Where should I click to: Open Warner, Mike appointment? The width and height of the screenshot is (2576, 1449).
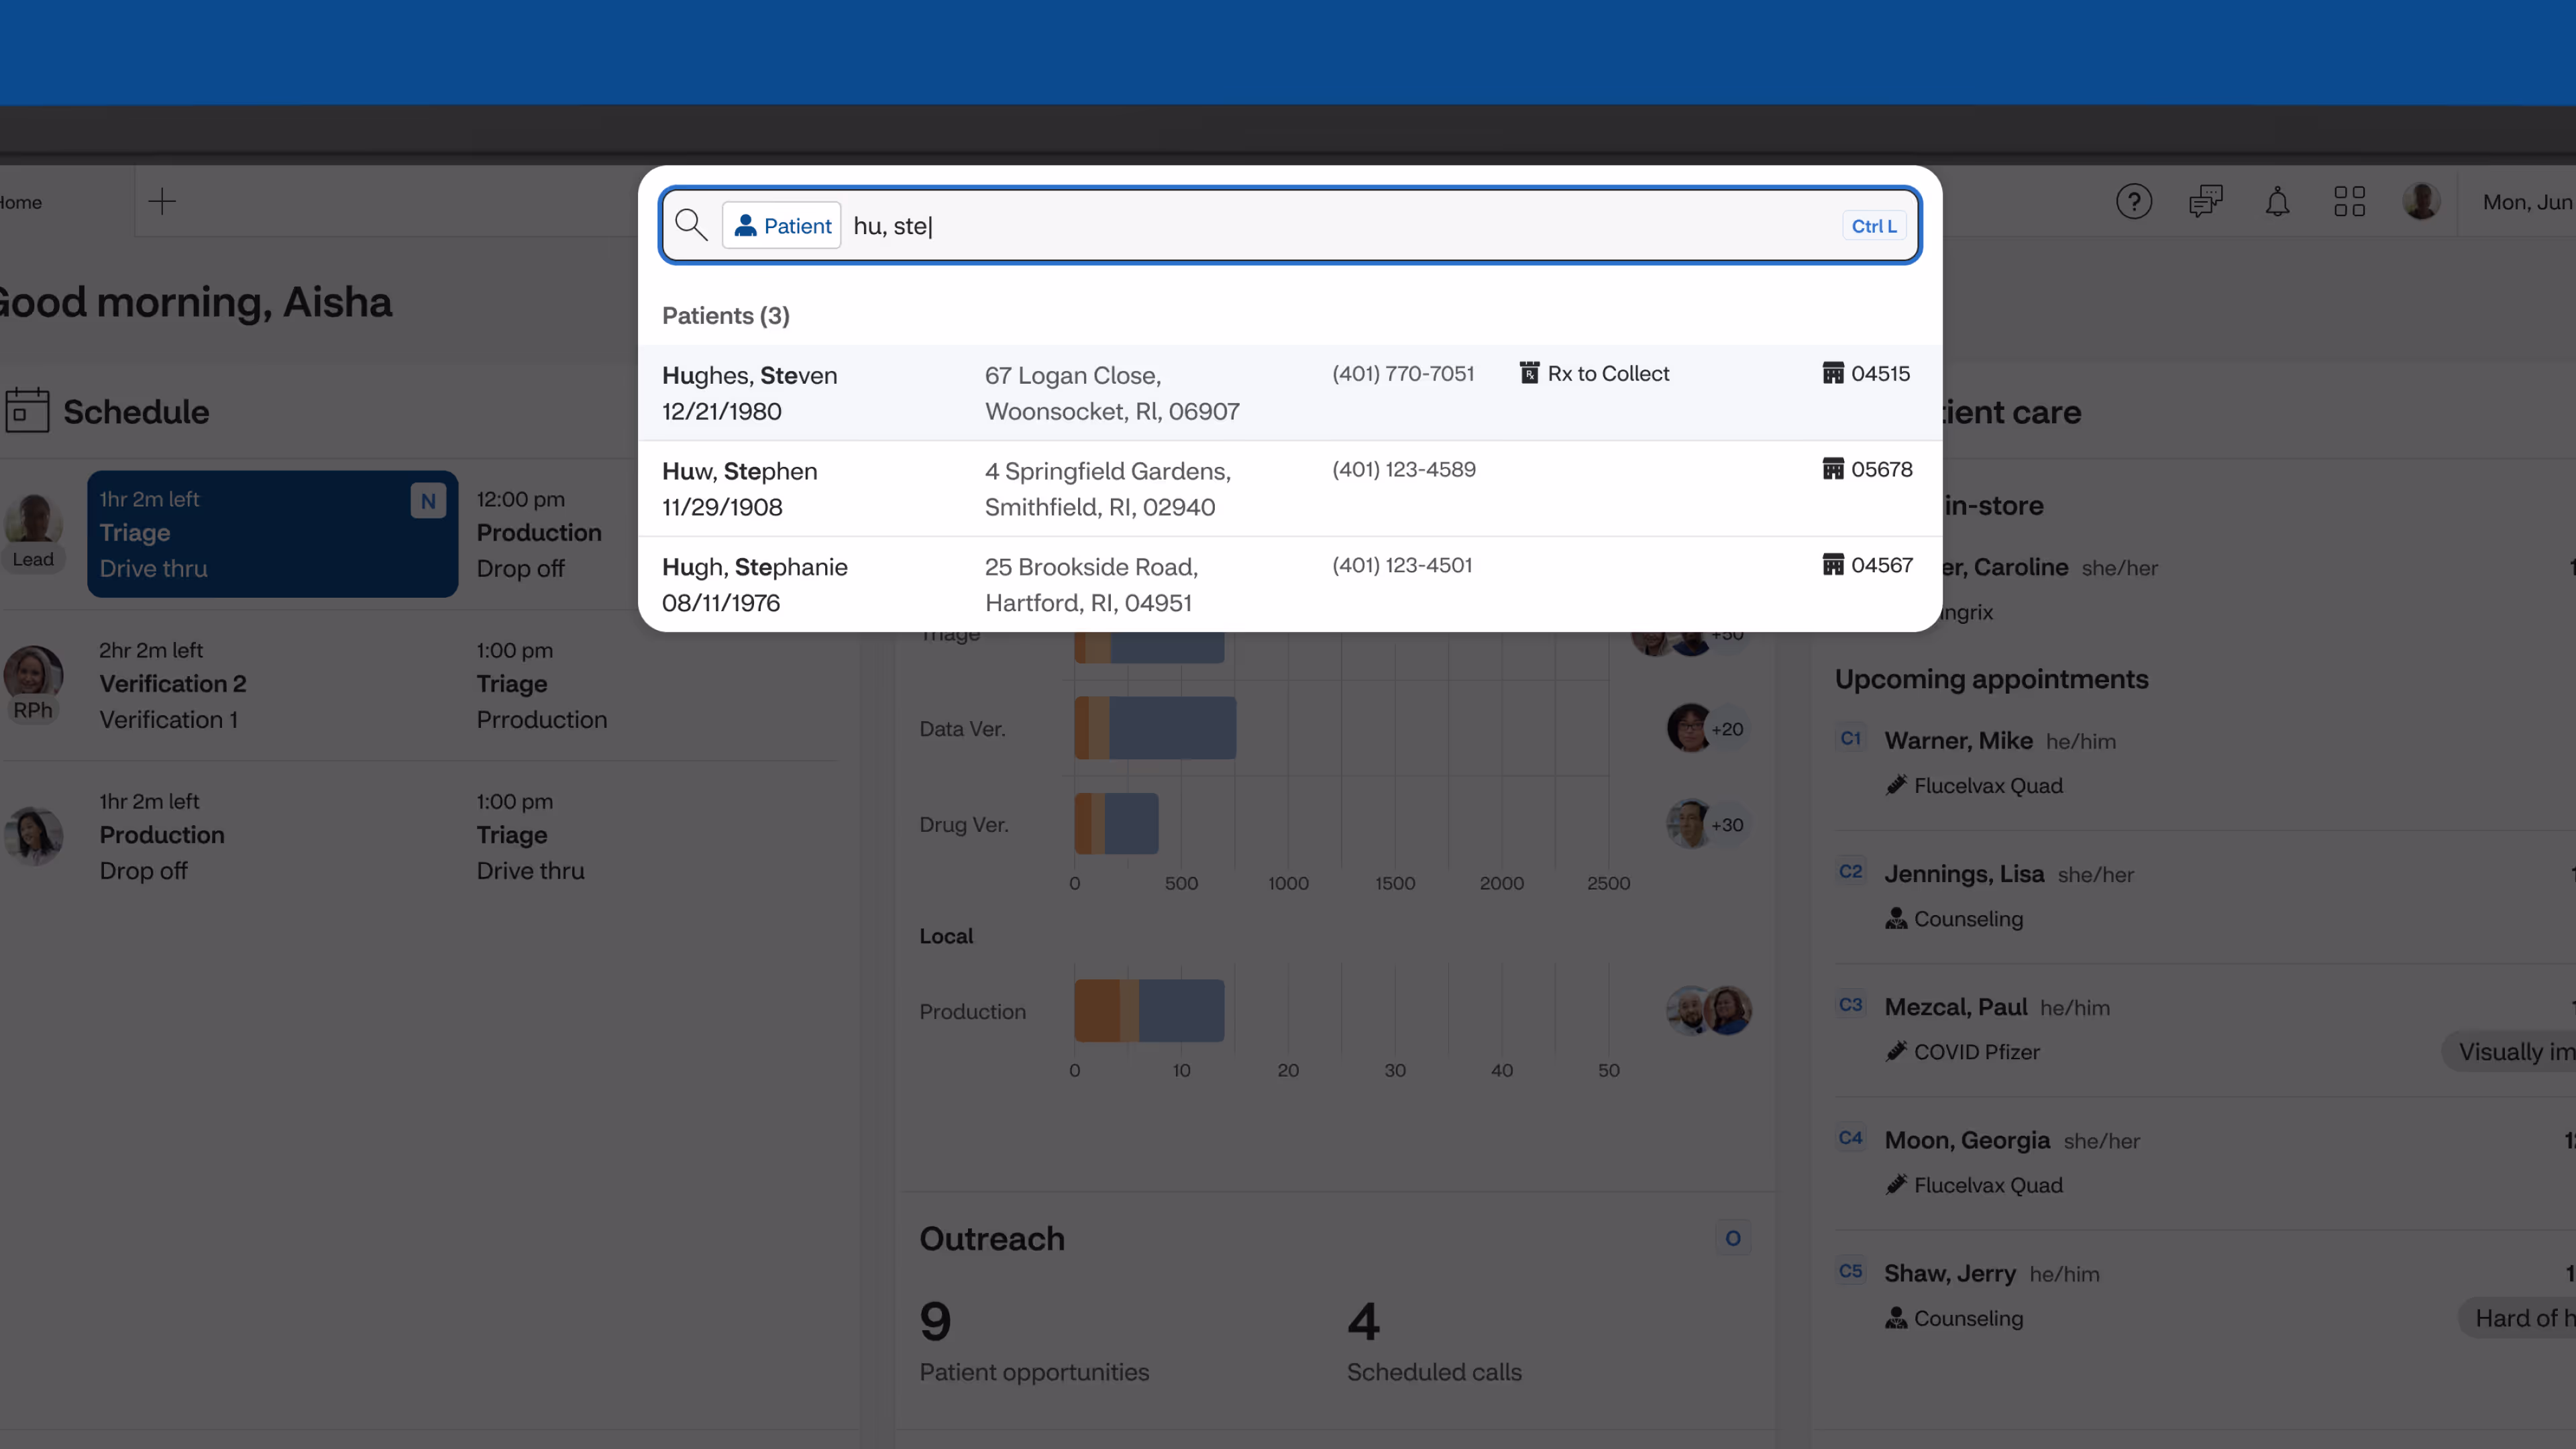coord(1957,741)
